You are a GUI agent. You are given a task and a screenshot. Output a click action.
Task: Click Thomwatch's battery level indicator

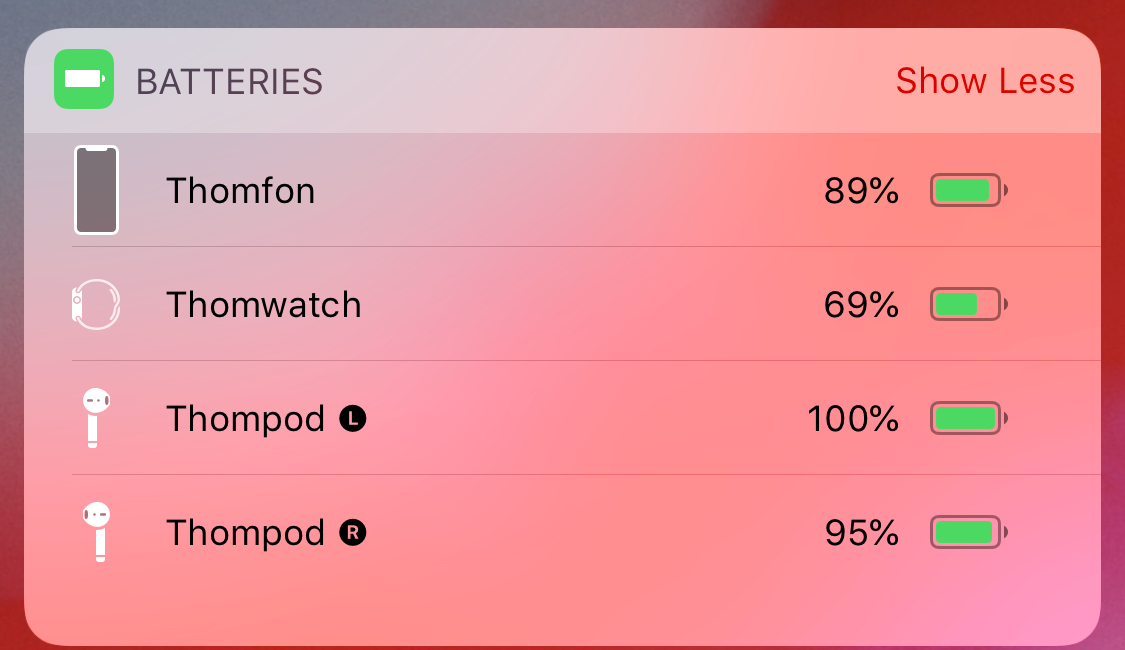(967, 304)
